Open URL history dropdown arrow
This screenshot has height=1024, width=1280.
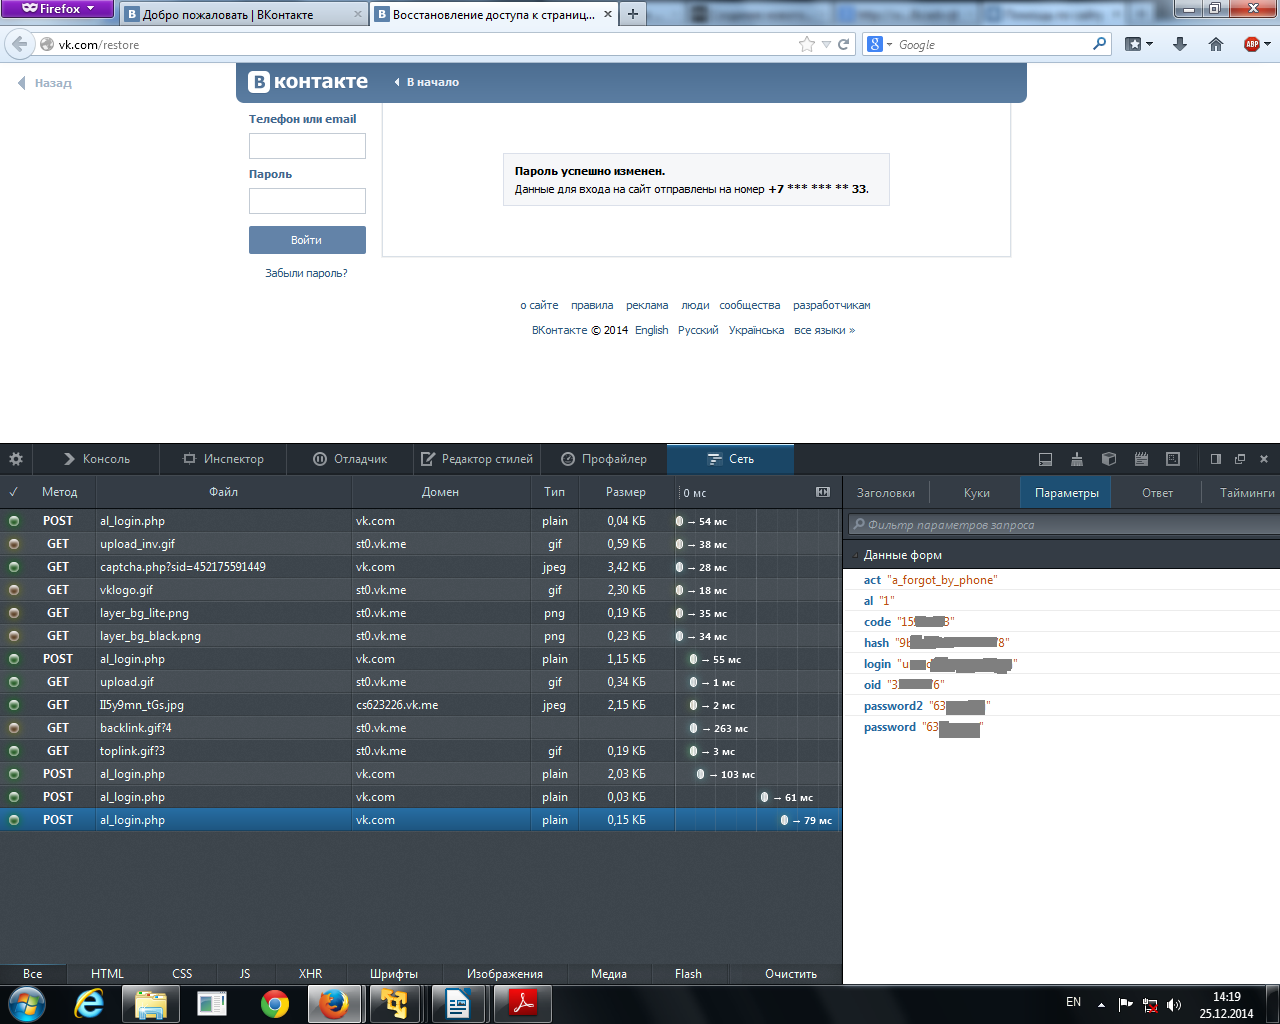tap(826, 44)
